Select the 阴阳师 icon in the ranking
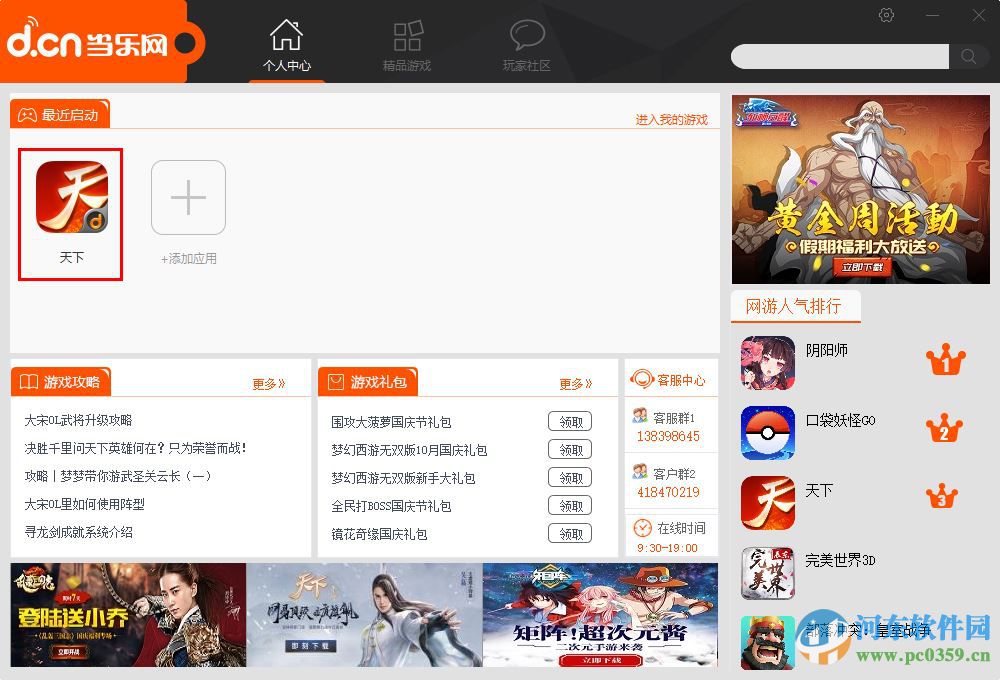This screenshot has width=1000, height=680. [x=768, y=362]
